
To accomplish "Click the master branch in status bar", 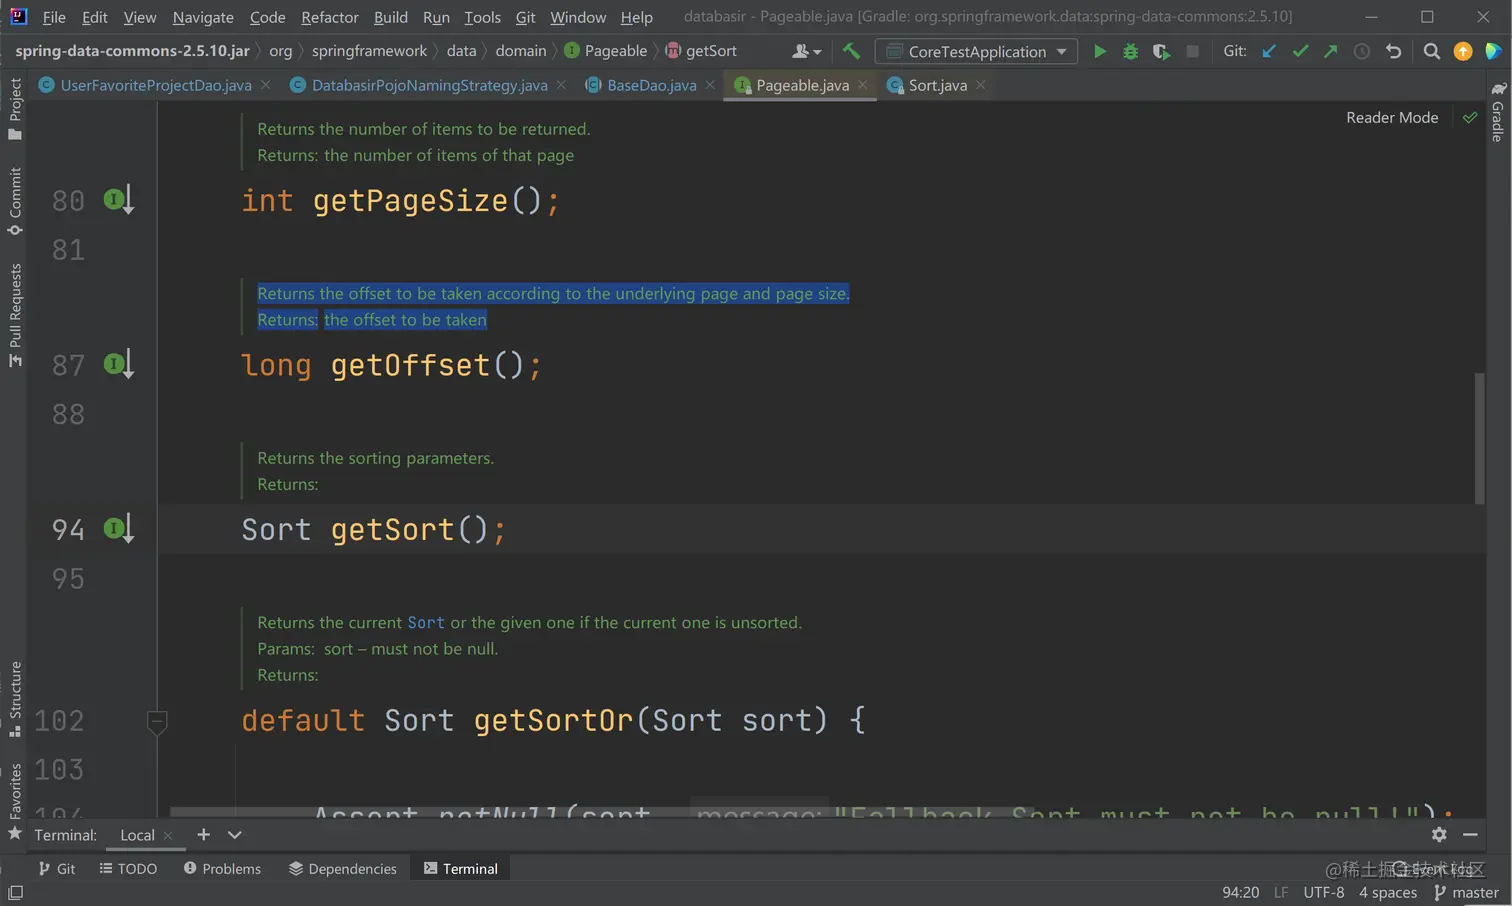I will click(x=1466, y=892).
